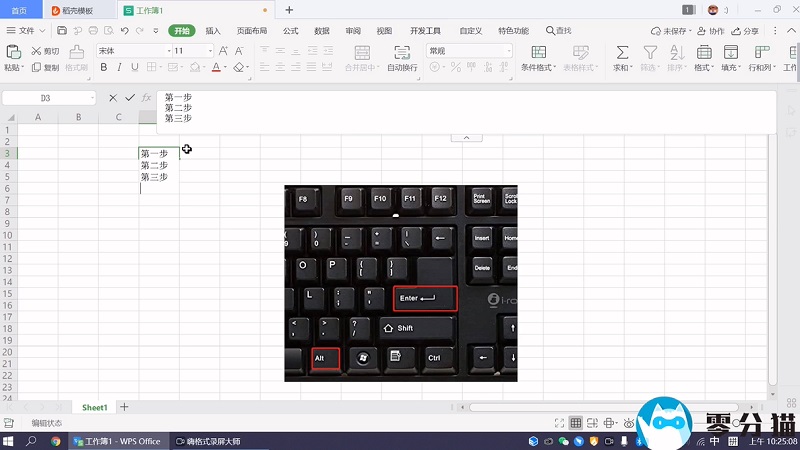Confirm the entry with the formula bar checkmark
Image resolution: width=800 pixels, height=450 pixels.
coord(130,98)
